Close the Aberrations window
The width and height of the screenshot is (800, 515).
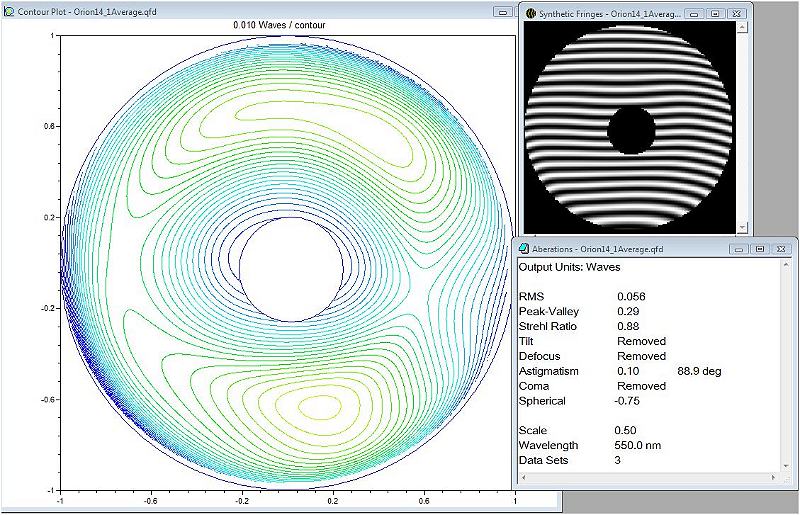pyautogui.click(x=781, y=249)
